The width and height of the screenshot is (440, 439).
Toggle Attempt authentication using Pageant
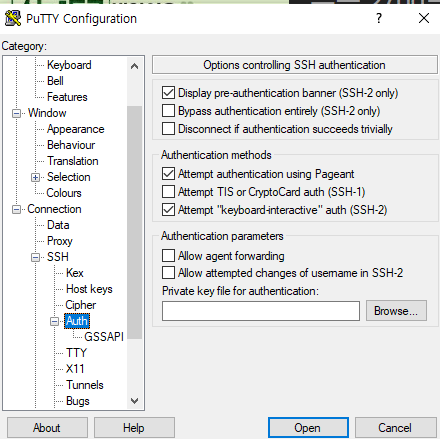(168, 174)
